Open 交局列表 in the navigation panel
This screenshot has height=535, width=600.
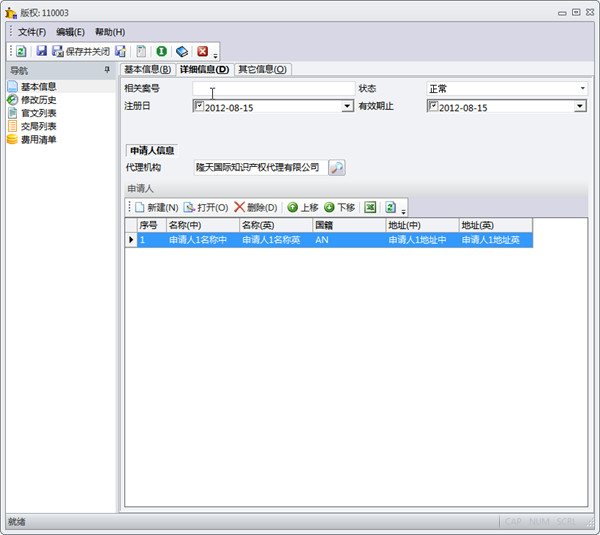tap(38, 126)
